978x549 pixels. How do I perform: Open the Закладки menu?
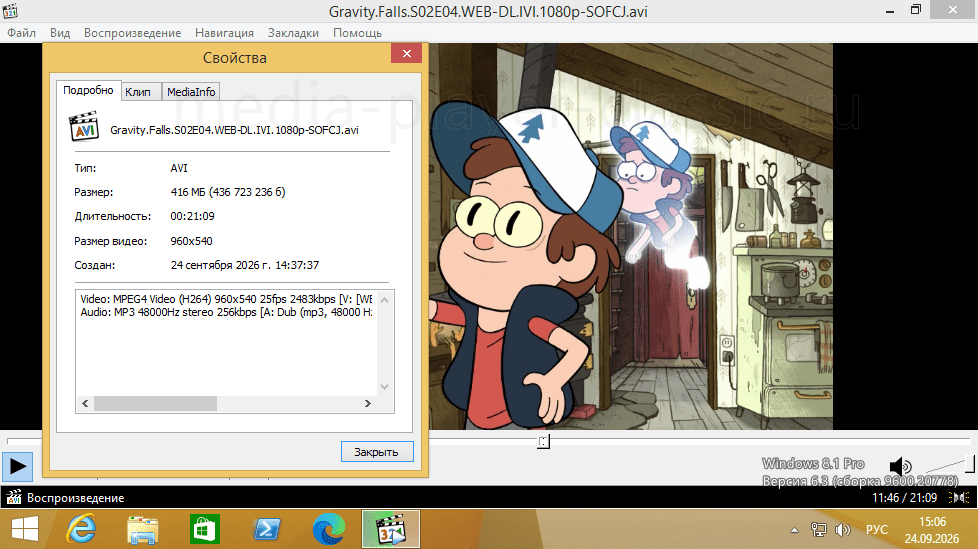coord(293,32)
